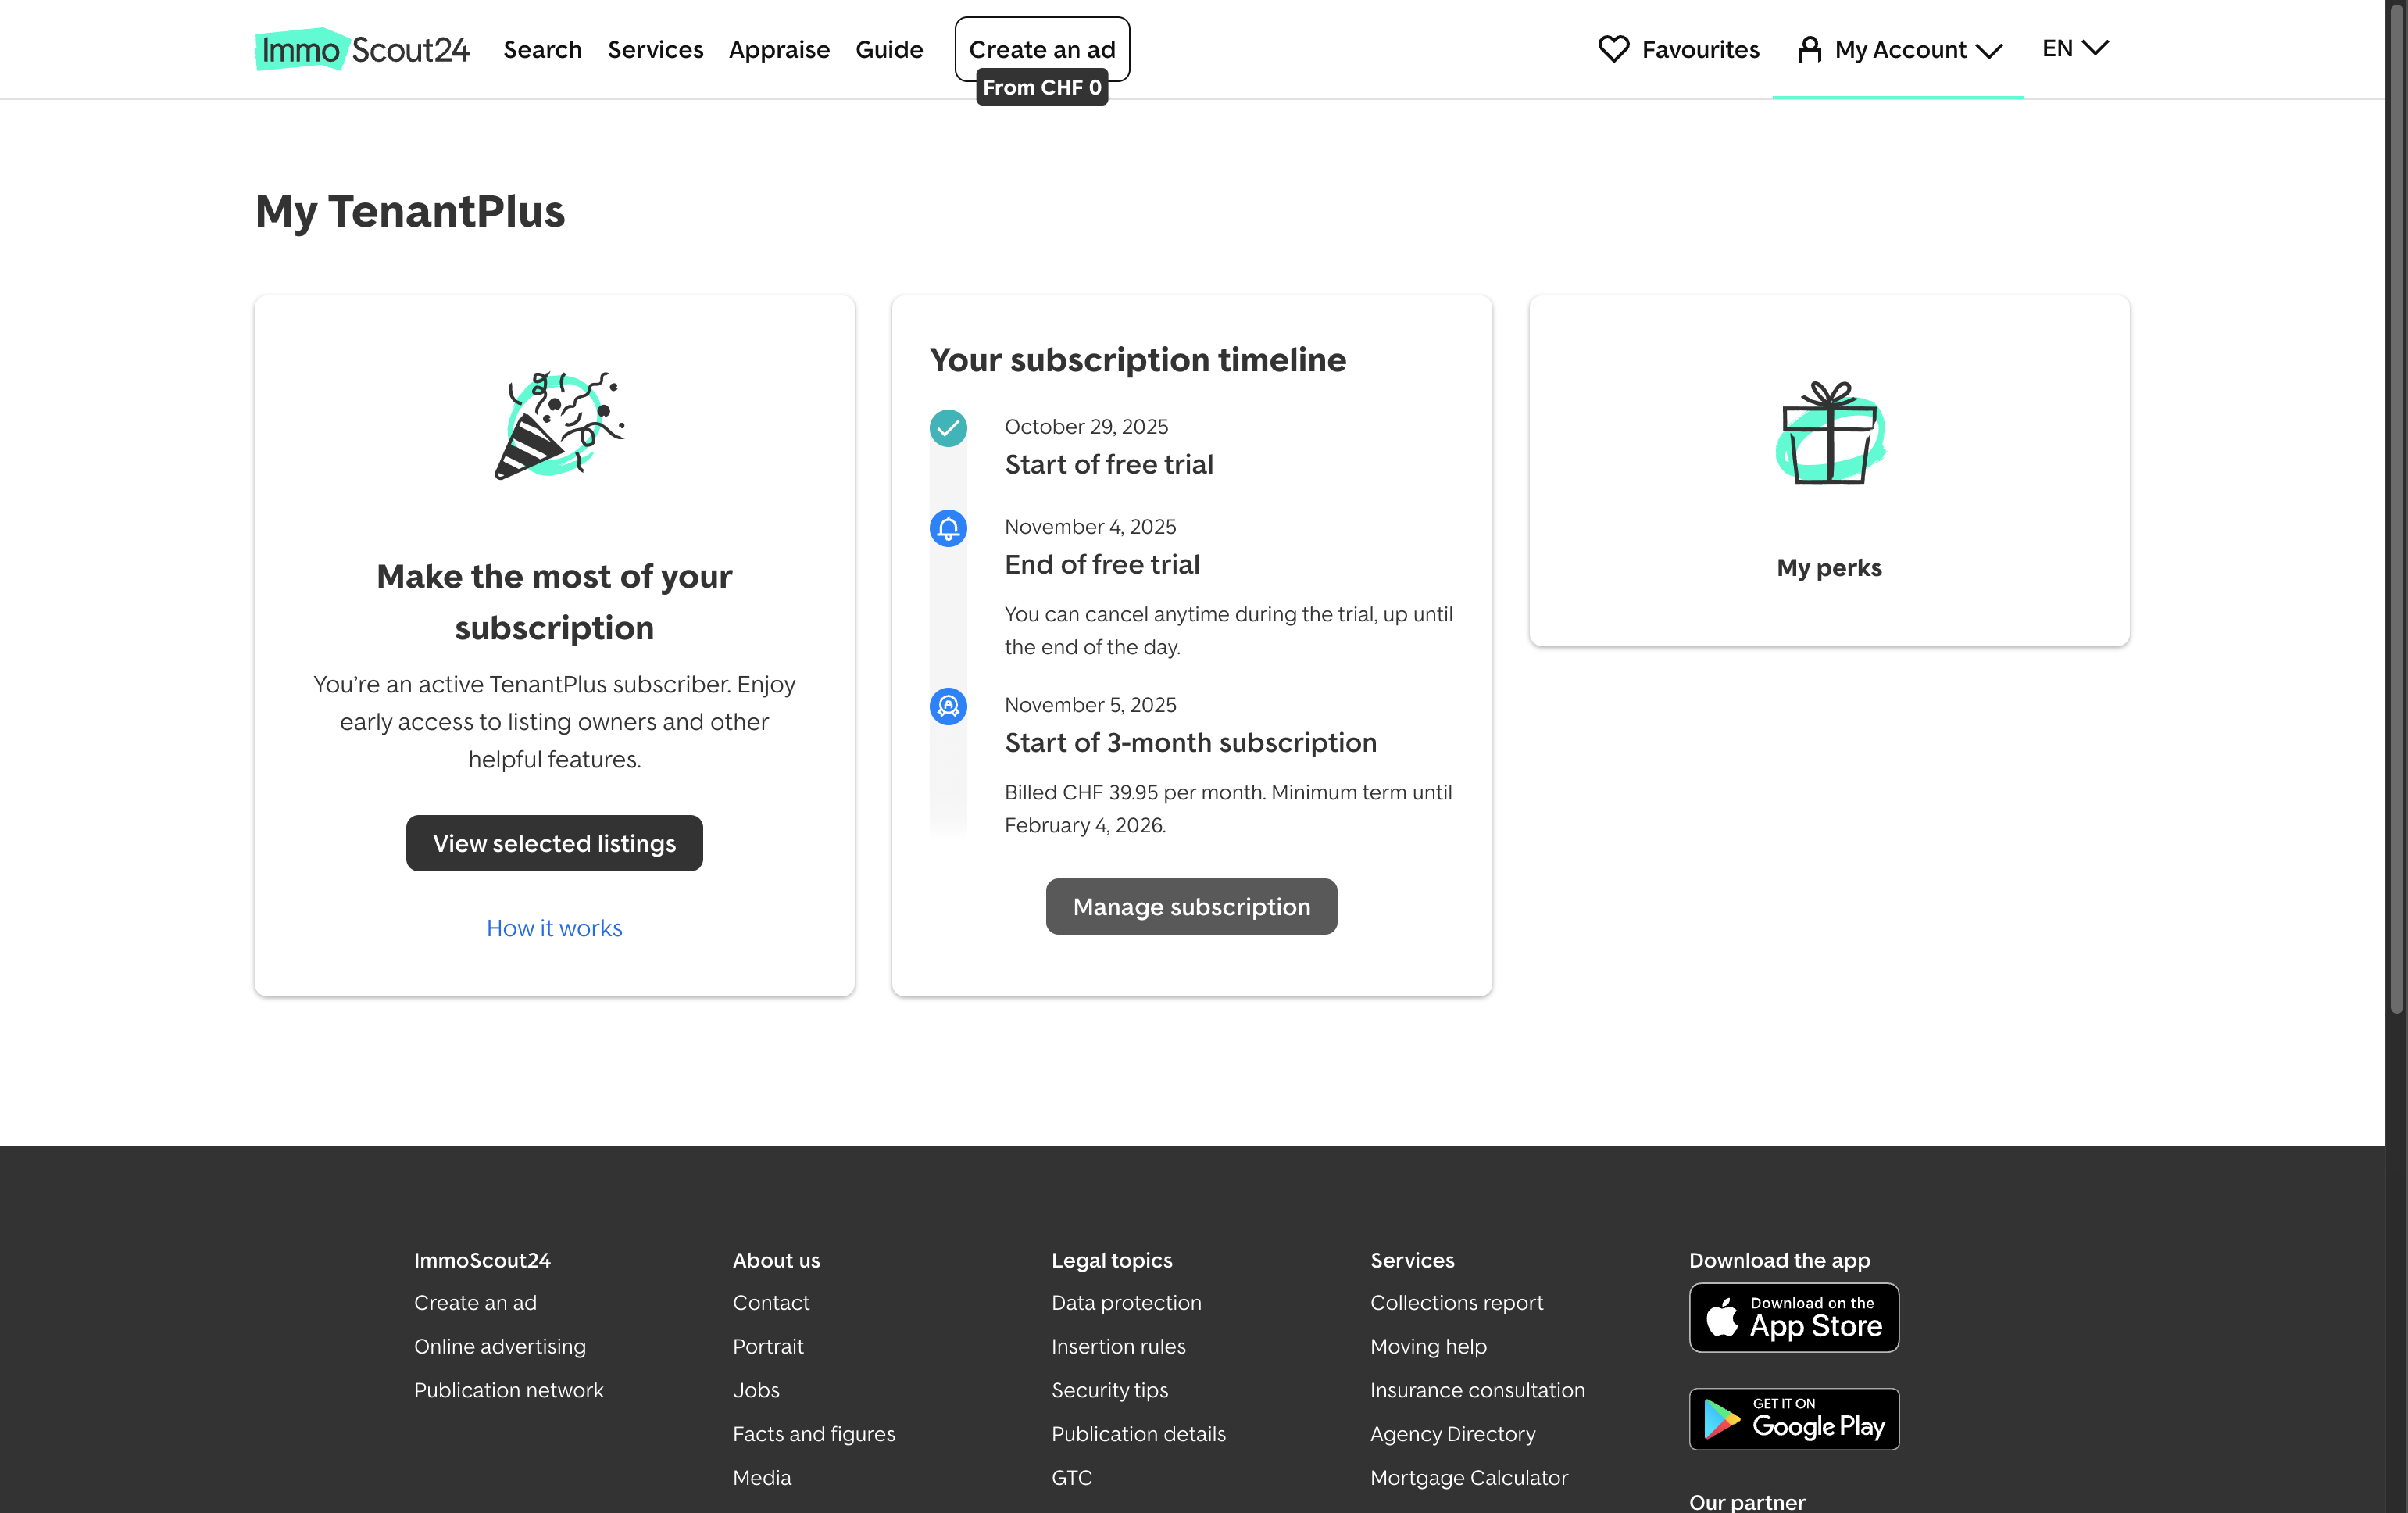Open the Appraise menu

(x=779, y=49)
